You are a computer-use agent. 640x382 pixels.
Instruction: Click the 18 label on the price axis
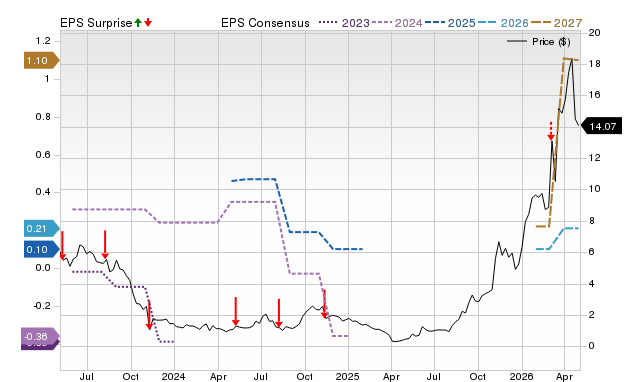tap(594, 64)
